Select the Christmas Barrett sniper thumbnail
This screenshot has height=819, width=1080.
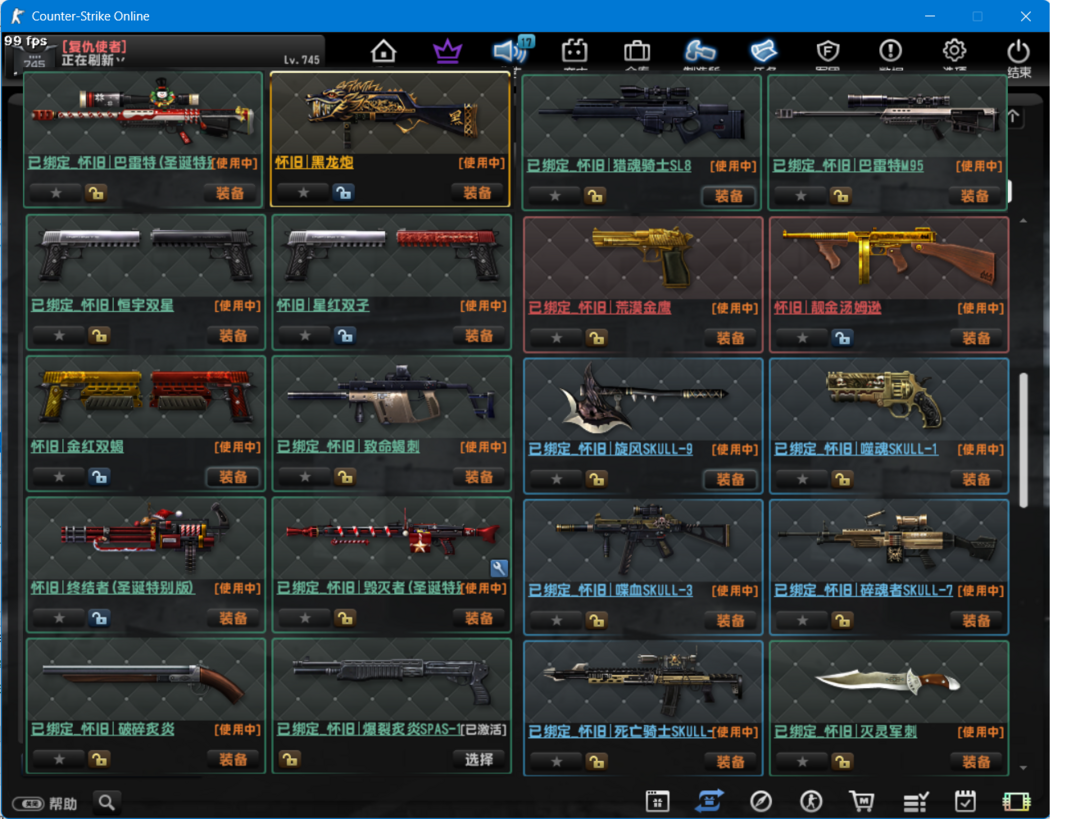[143, 114]
